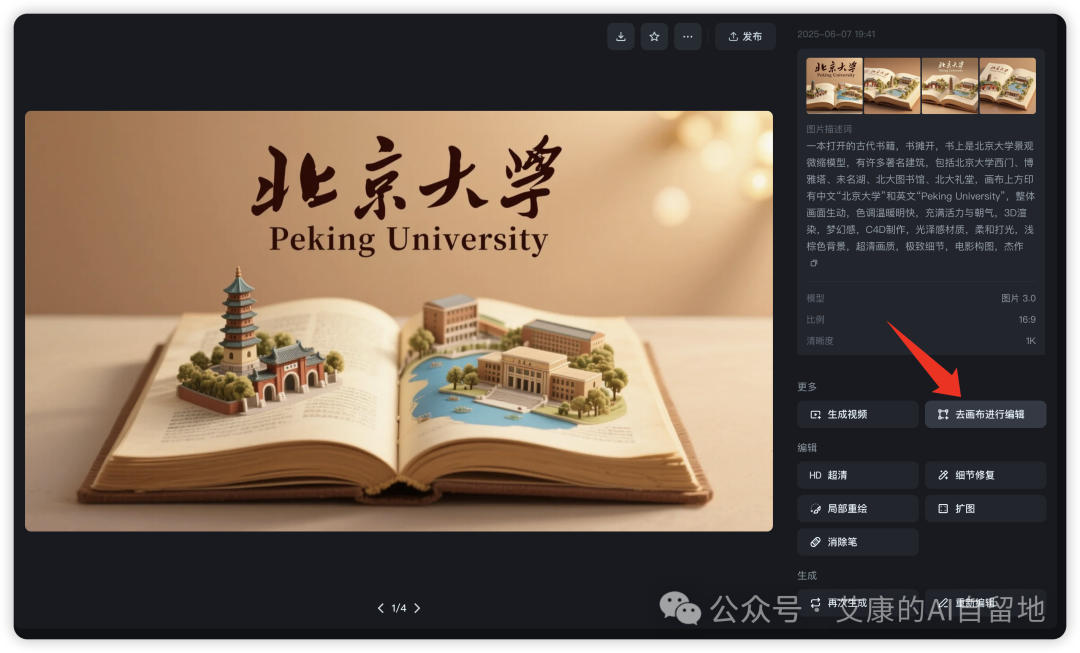Favorite the image with the star icon
This screenshot has height=653, width=1080.
(654, 37)
